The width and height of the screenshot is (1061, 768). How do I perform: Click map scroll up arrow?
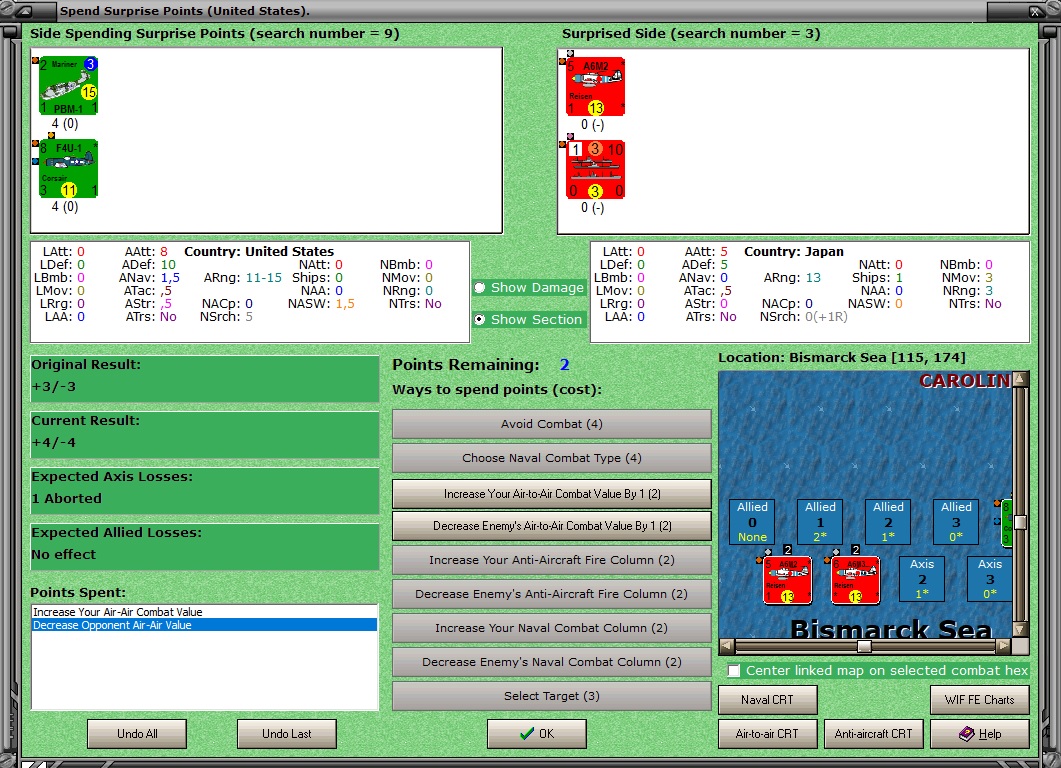[1020, 379]
